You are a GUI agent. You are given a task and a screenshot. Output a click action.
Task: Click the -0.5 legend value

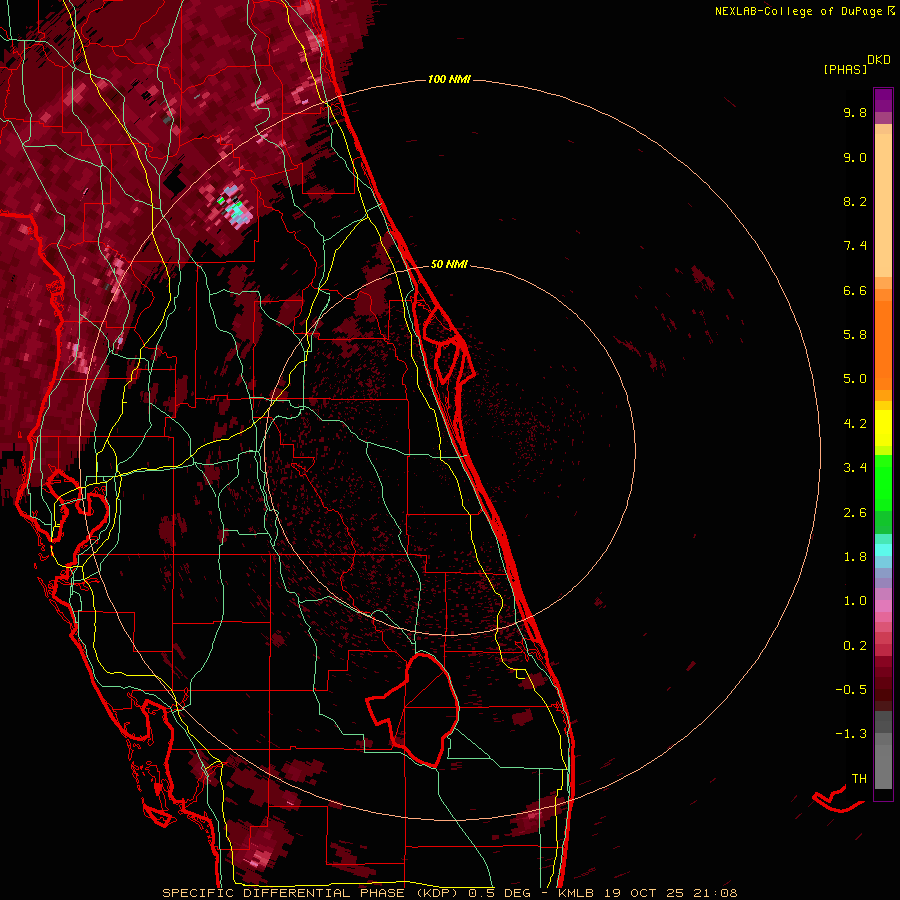[851, 690]
